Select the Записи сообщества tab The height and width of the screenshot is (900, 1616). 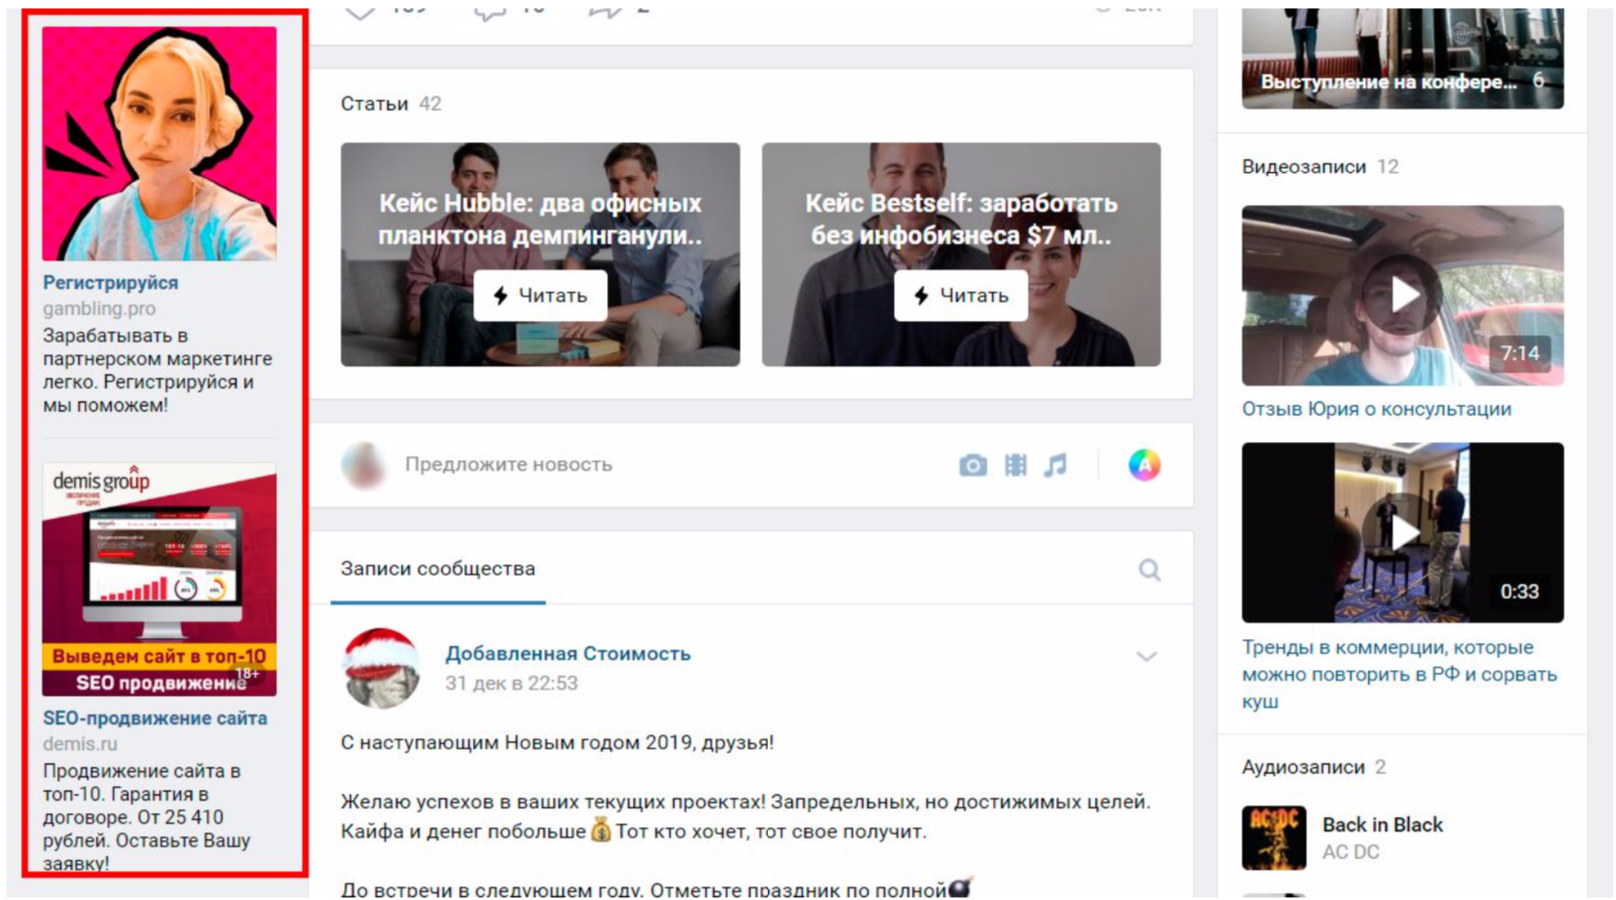pos(438,569)
